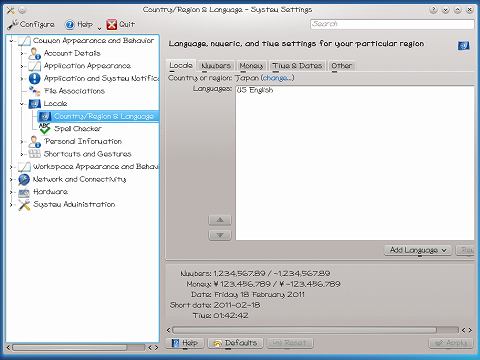Collapse the Common Appearance and Behavior branch

click(12, 41)
